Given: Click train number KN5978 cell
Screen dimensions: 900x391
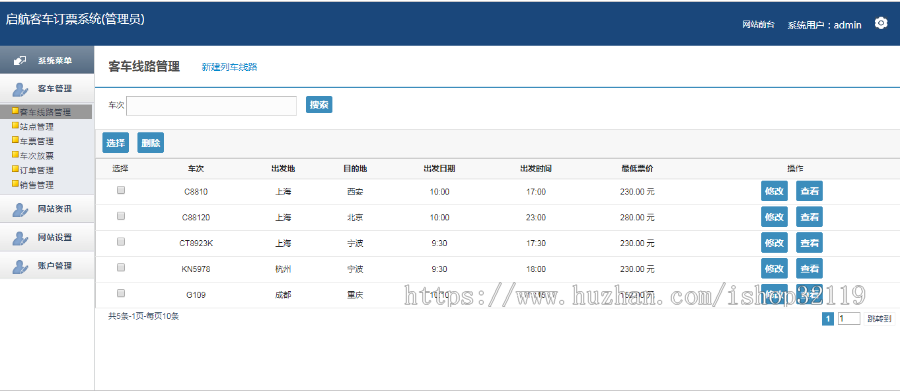Looking at the screenshot, I should [x=196, y=269].
